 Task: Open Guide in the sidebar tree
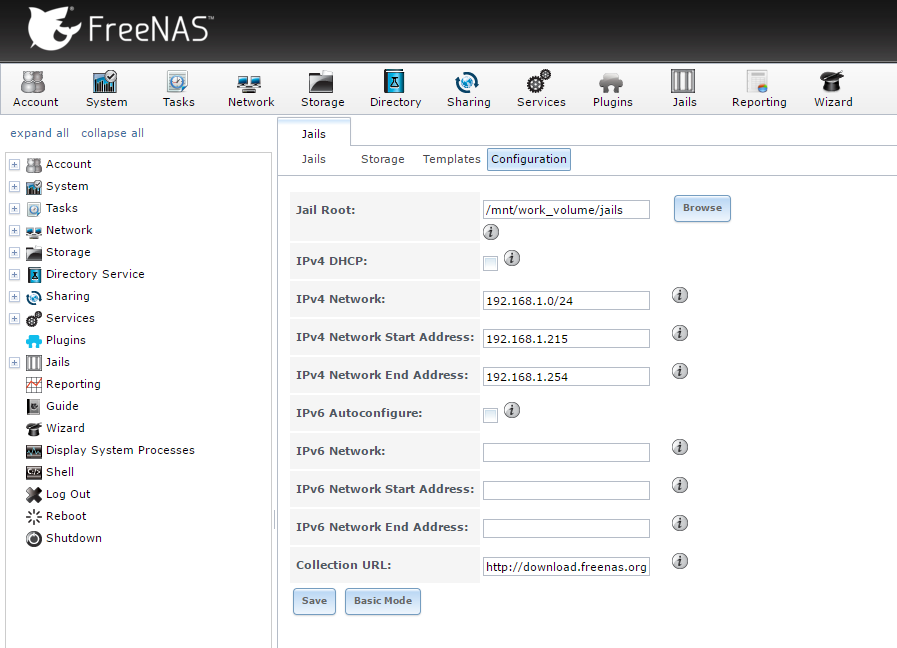(53, 406)
